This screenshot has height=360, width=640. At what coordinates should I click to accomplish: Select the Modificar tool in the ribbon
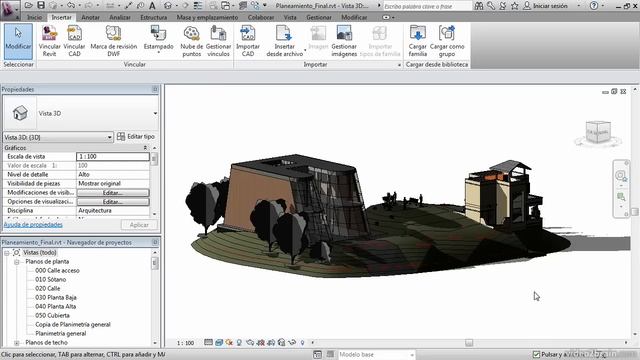[18, 42]
